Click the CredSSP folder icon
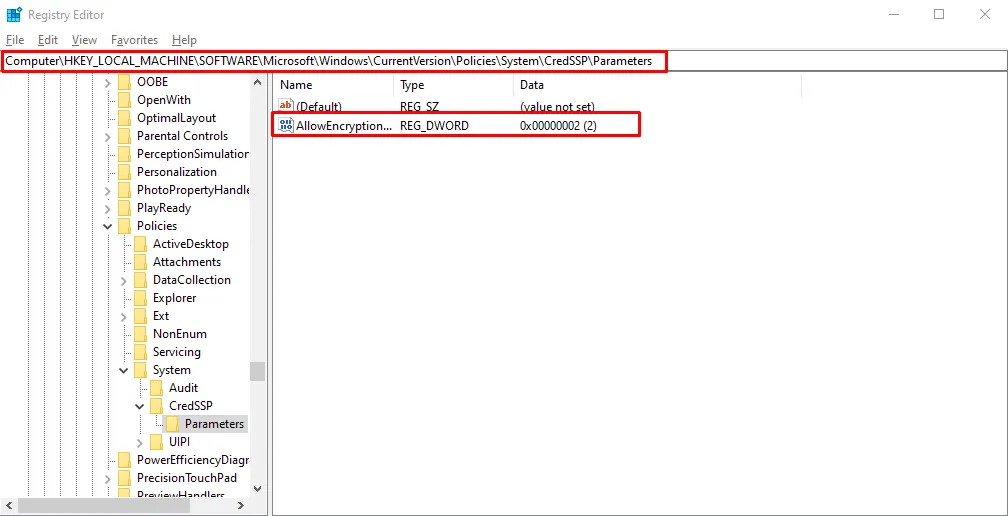Screen dimensions: 1008x516 click(157, 406)
